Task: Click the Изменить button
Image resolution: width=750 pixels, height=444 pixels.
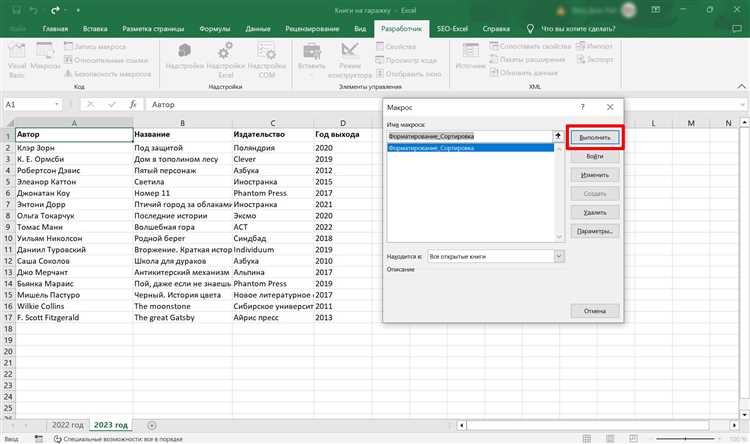Action: tap(595, 175)
